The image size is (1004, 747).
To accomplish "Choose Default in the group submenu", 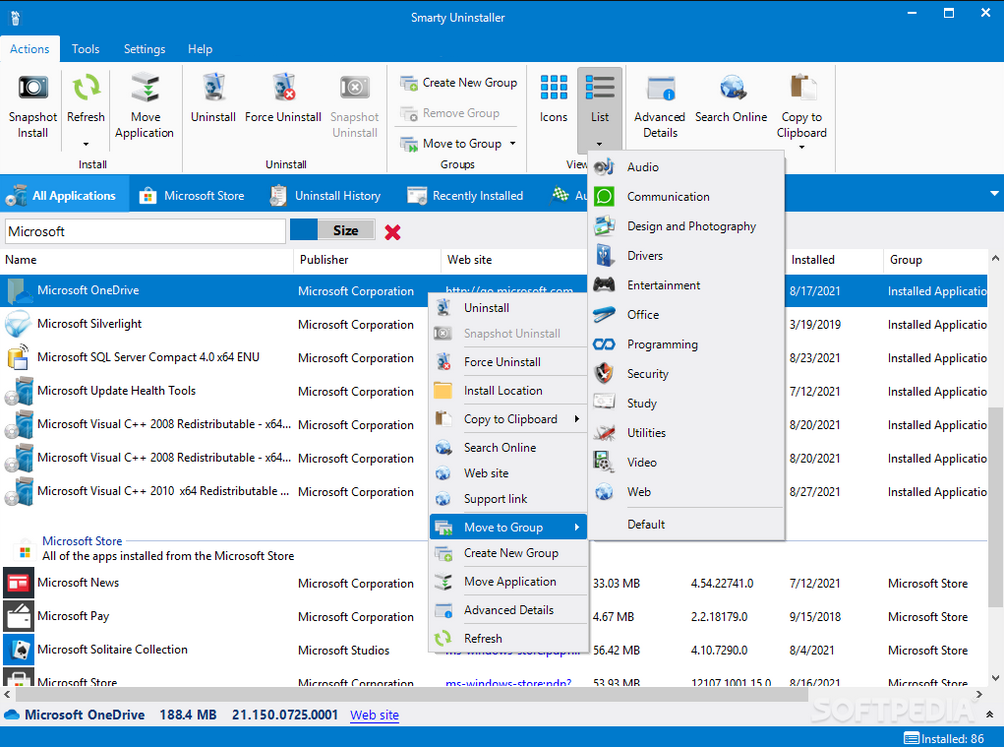I will coord(686,524).
